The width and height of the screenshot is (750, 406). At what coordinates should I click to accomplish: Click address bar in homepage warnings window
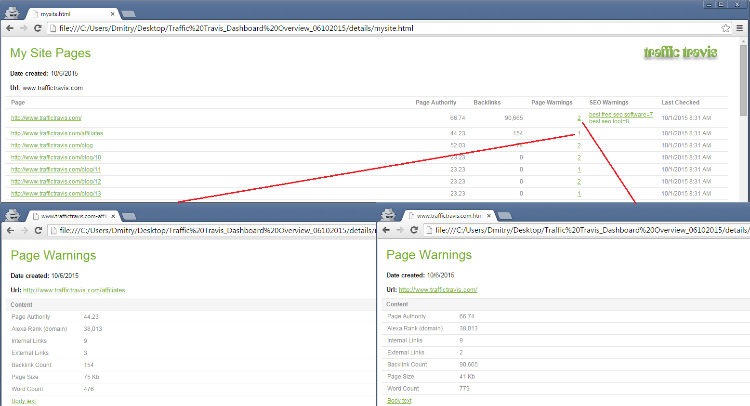pyautogui.click(x=587, y=230)
